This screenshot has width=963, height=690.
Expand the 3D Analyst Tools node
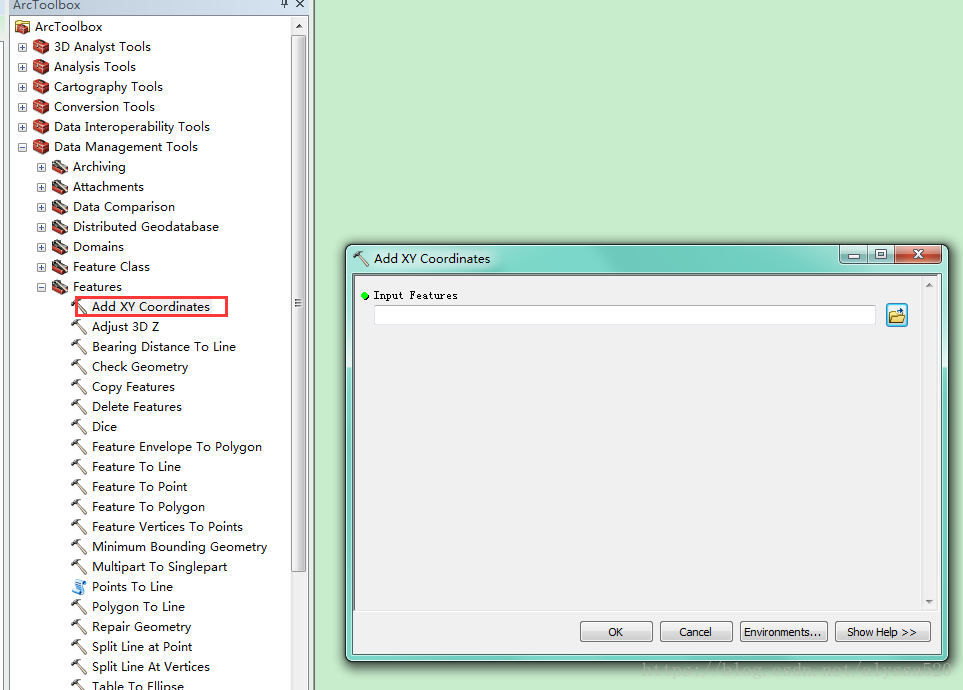[x=23, y=47]
